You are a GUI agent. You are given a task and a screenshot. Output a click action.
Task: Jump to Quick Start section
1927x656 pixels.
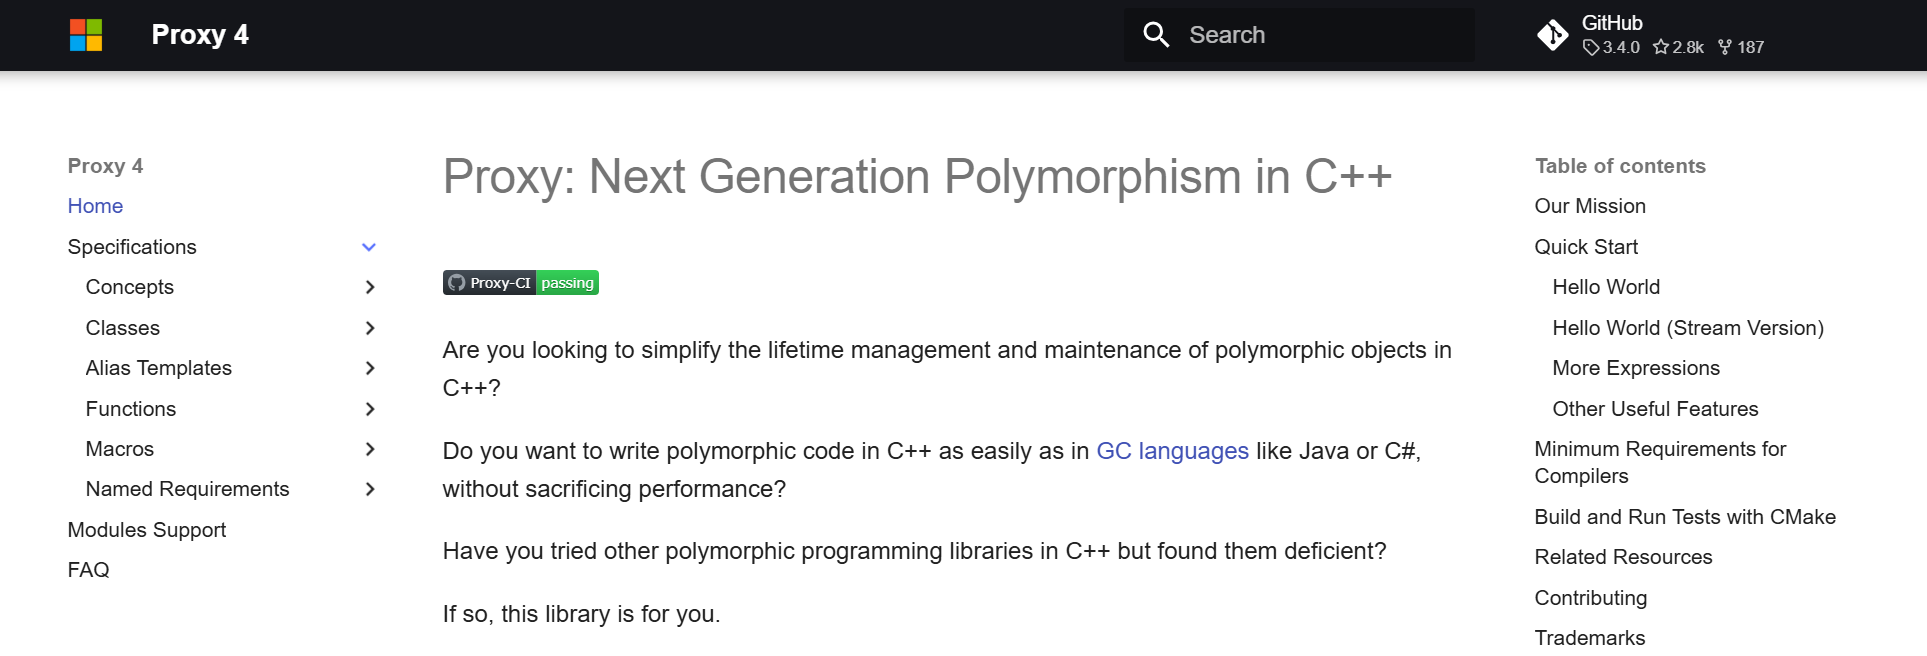(x=1586, y=247)
